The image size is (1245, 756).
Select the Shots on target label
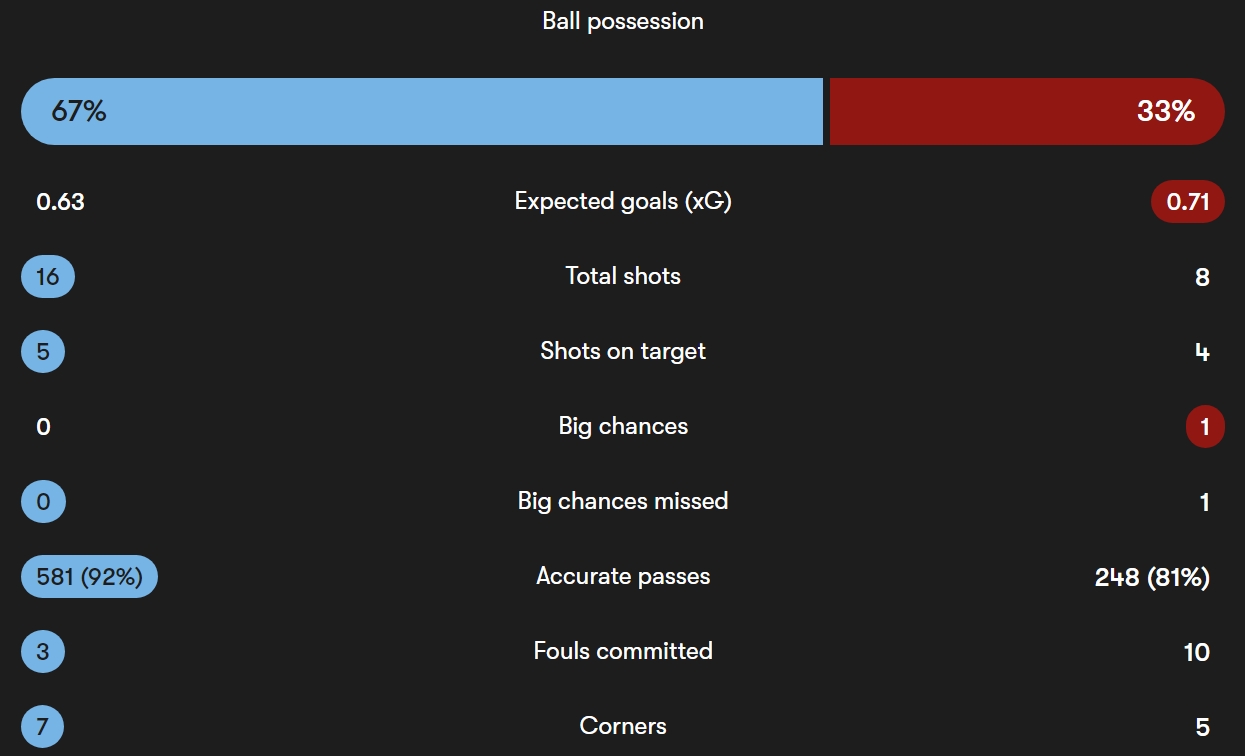coord(623,351)
